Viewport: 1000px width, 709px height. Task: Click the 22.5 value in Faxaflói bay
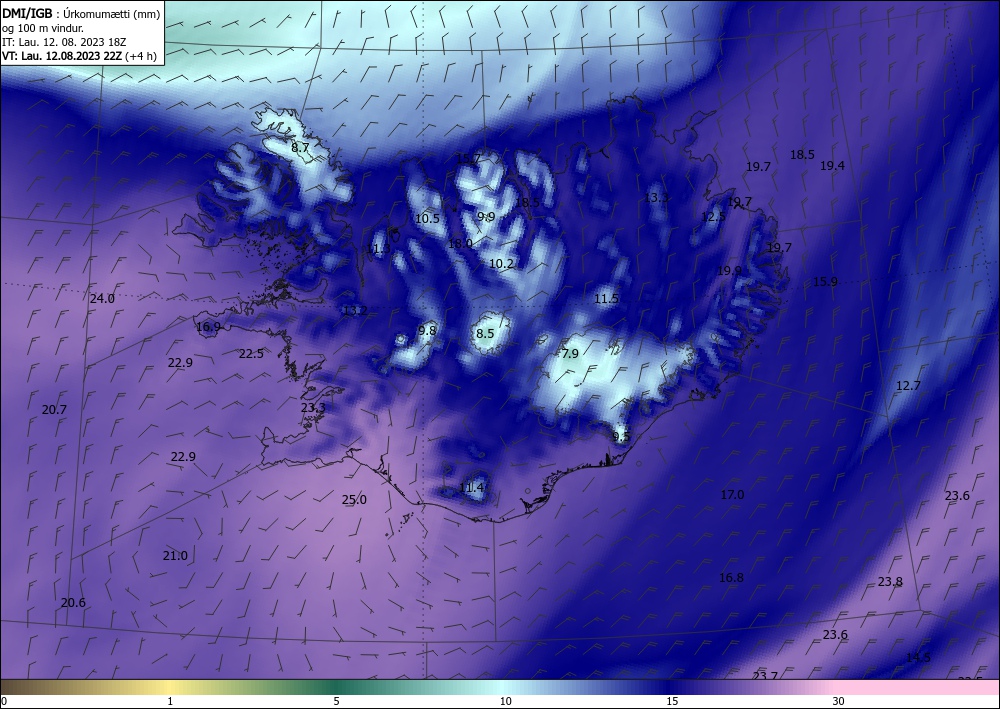[x=251, y=354]
